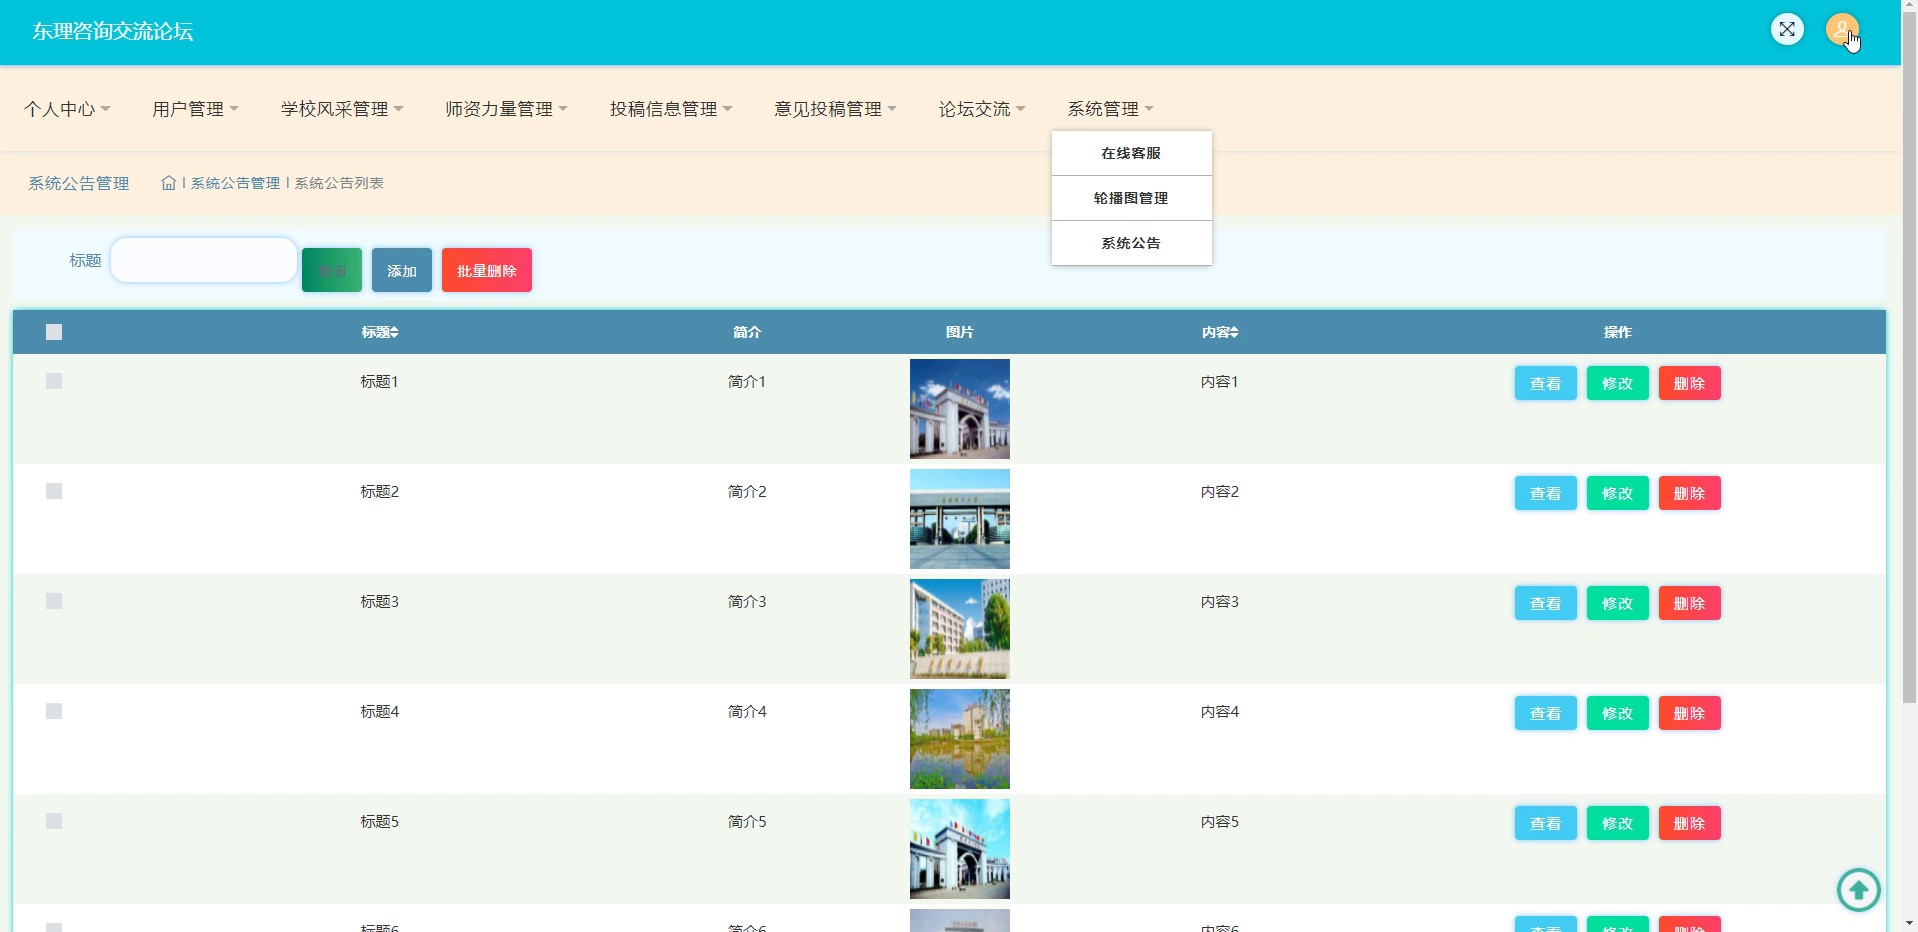Click the 系统公告列表 breadcrumb text
Screen dimensions: 1918x932
pyautogui.click(x=339, y=183)
